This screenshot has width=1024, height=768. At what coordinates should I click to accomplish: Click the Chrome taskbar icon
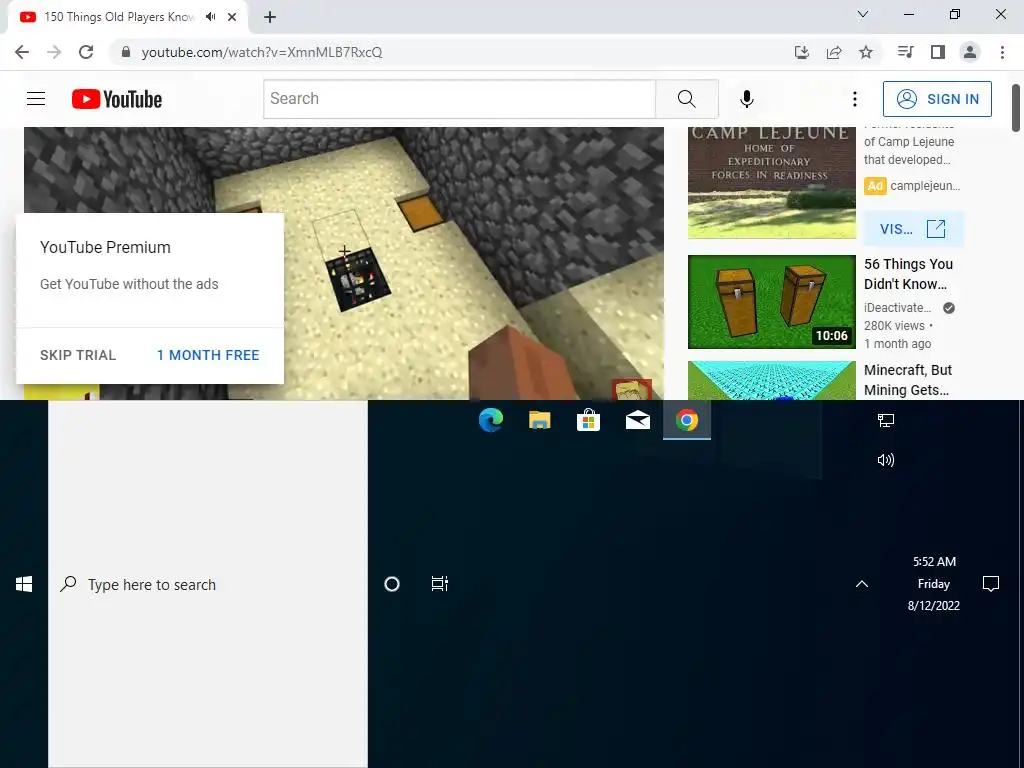point(686,420)
